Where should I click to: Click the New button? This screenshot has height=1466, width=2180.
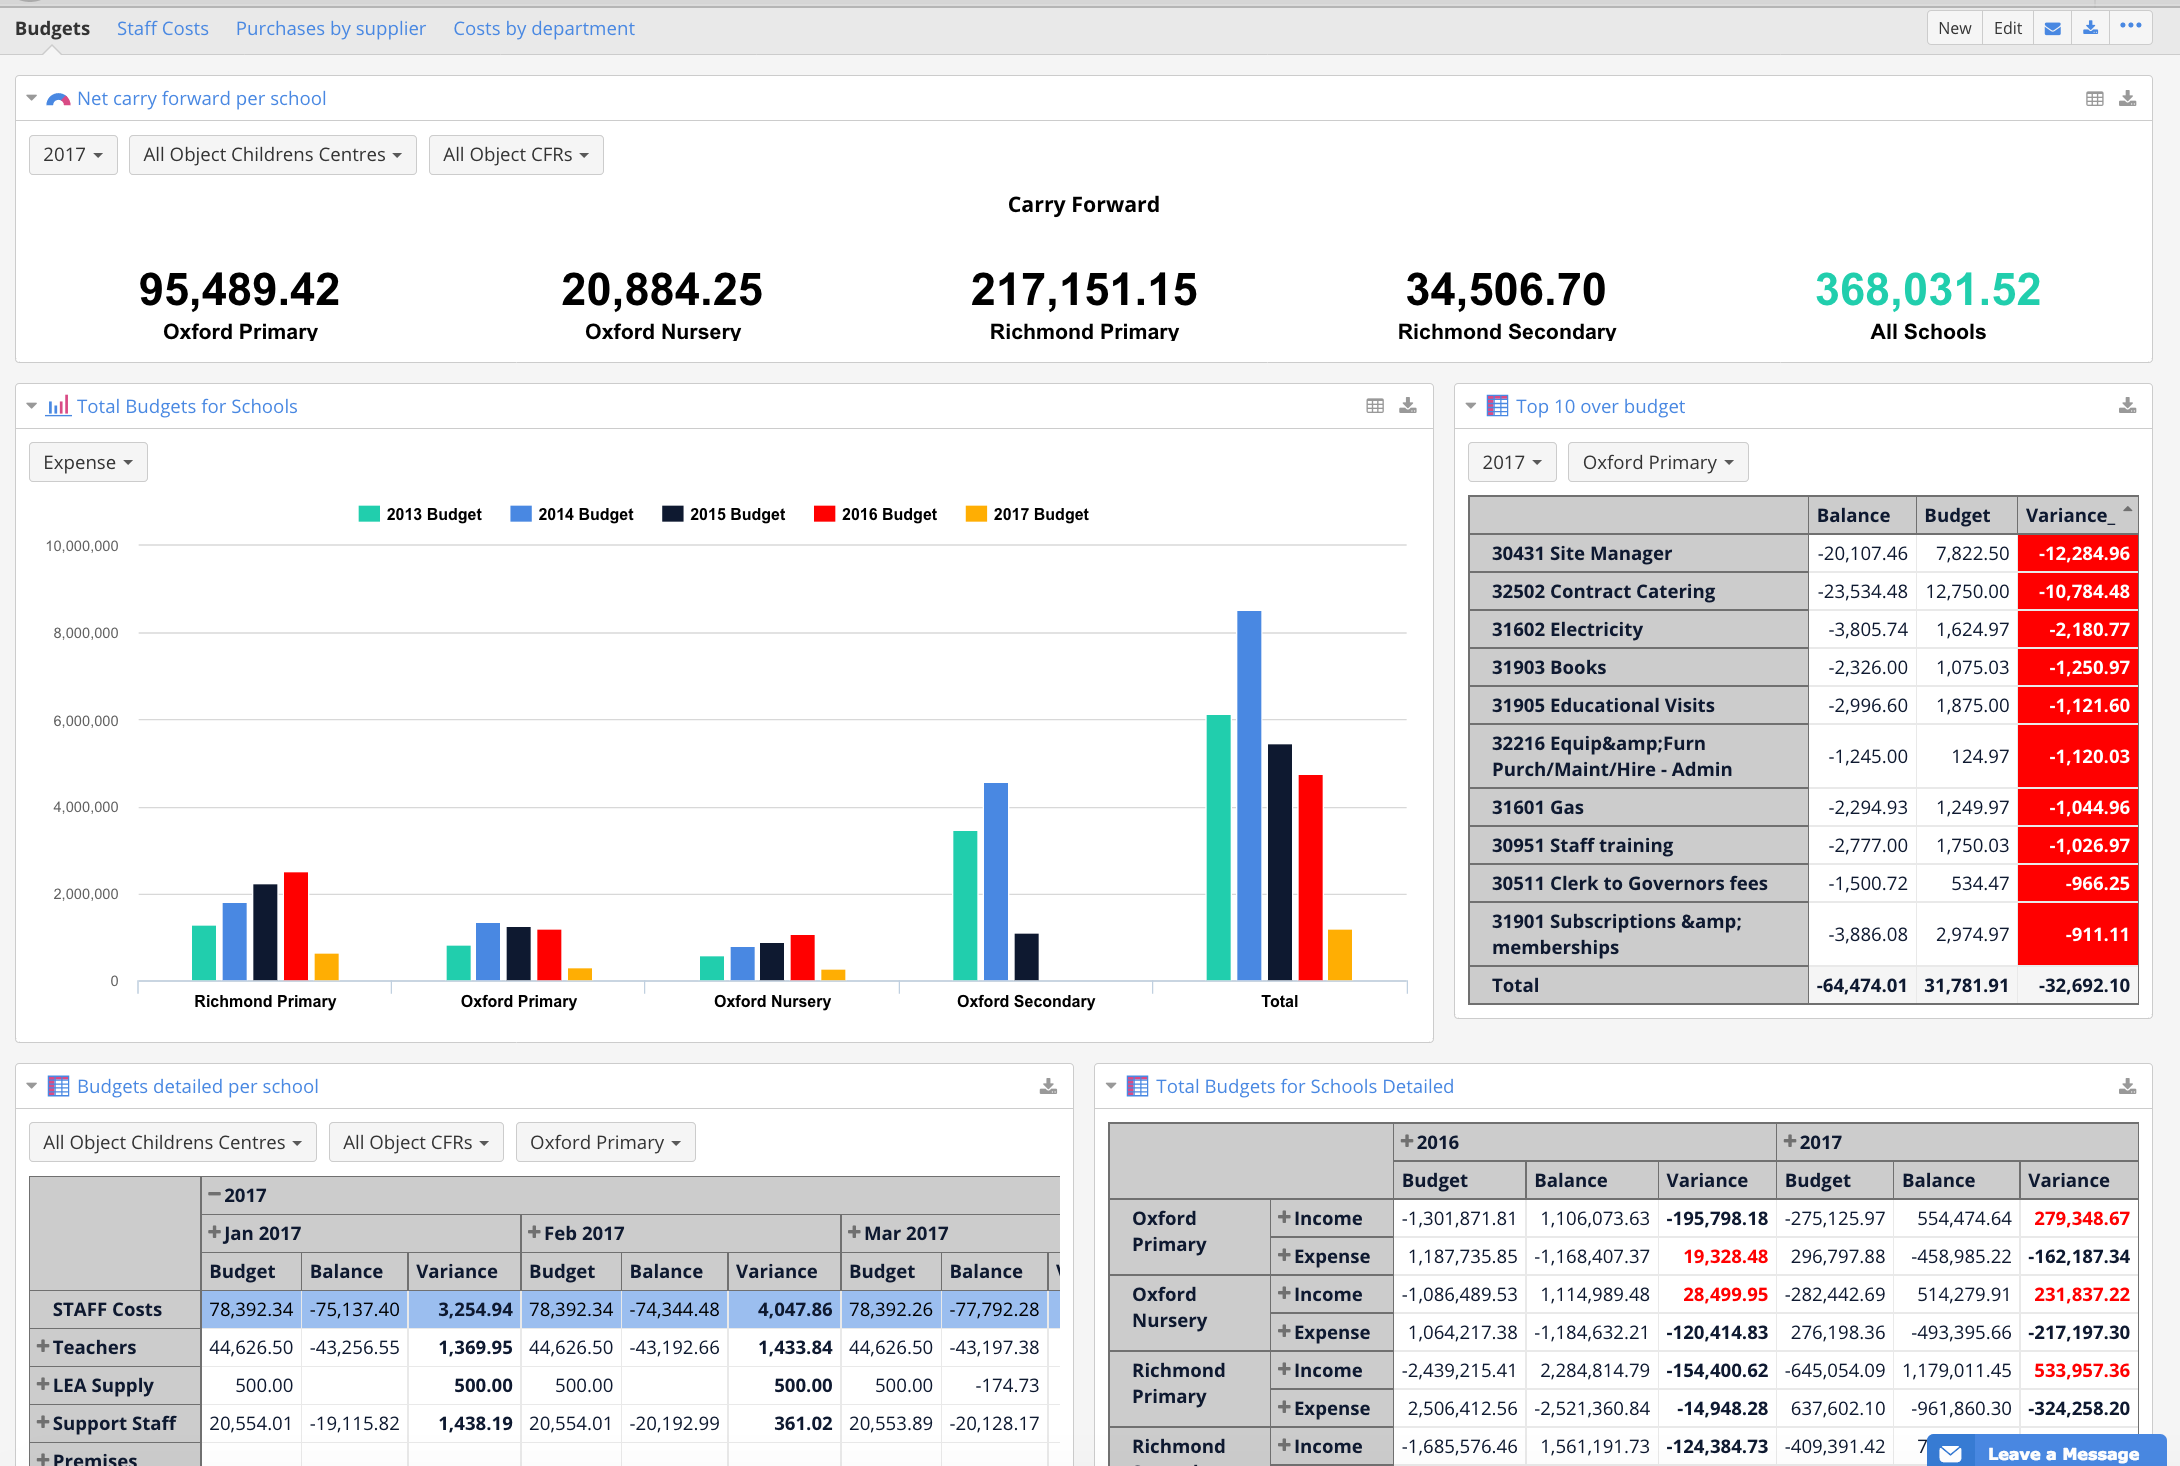click(1954, 28)
